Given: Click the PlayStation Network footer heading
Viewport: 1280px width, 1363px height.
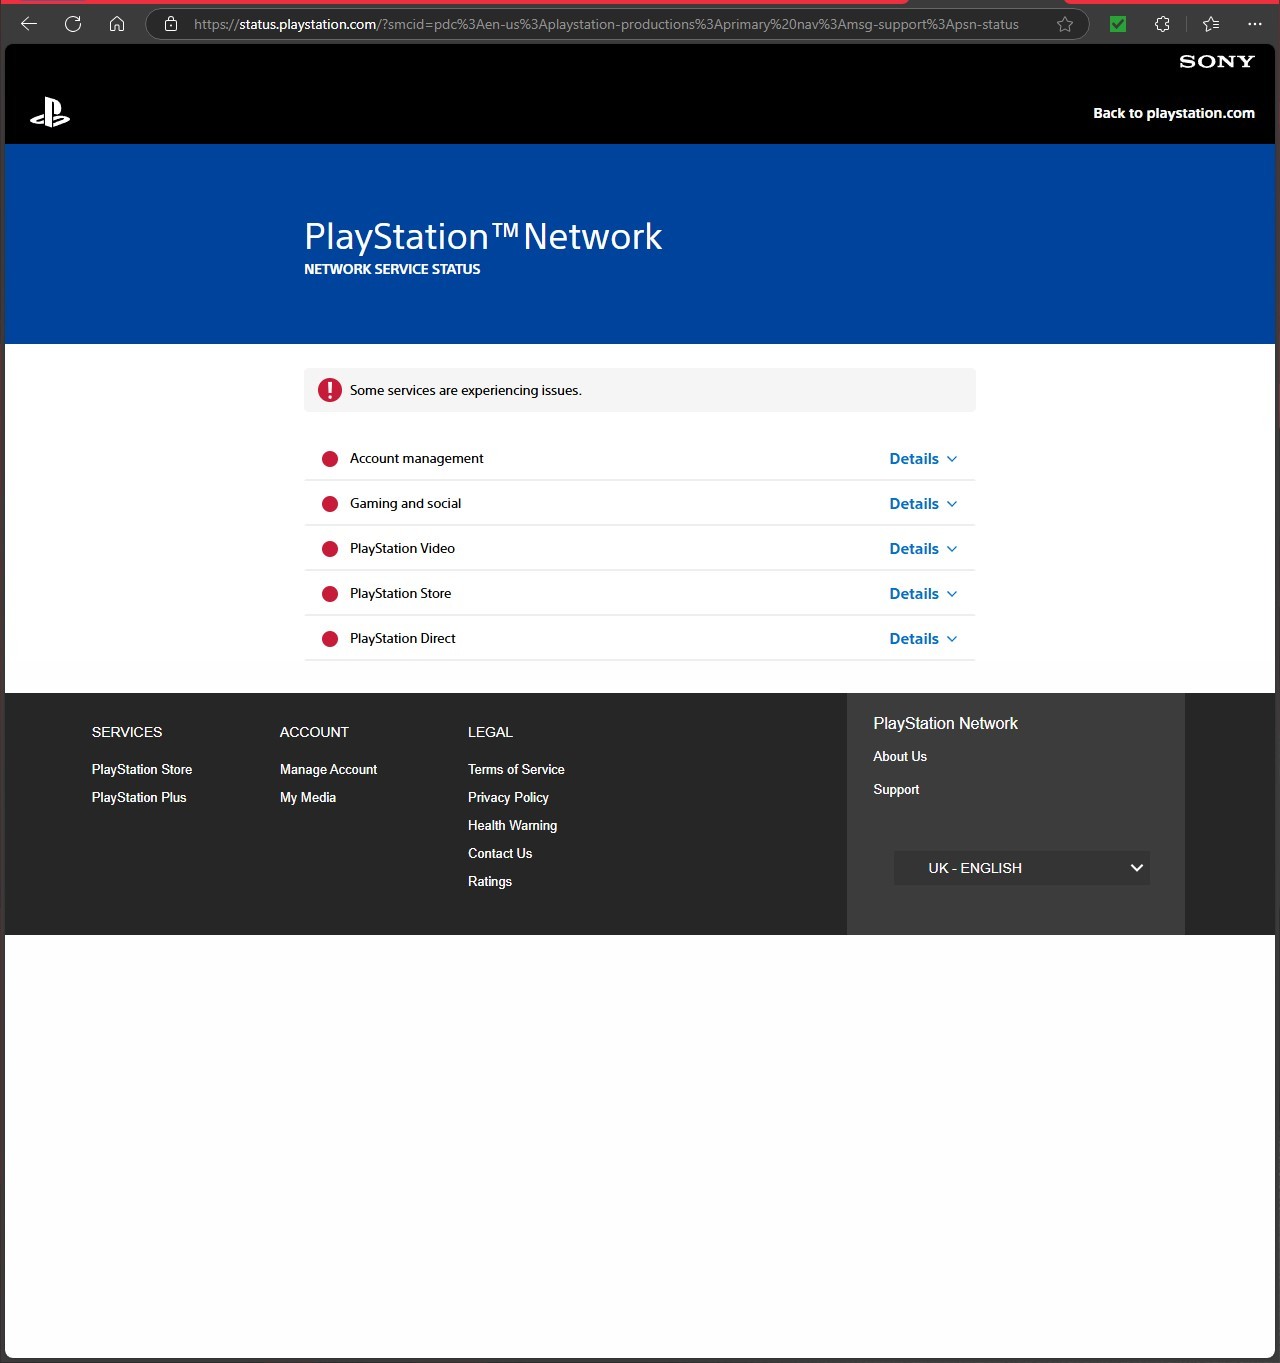Looking at the screenshot, I should tap(945, 723).
